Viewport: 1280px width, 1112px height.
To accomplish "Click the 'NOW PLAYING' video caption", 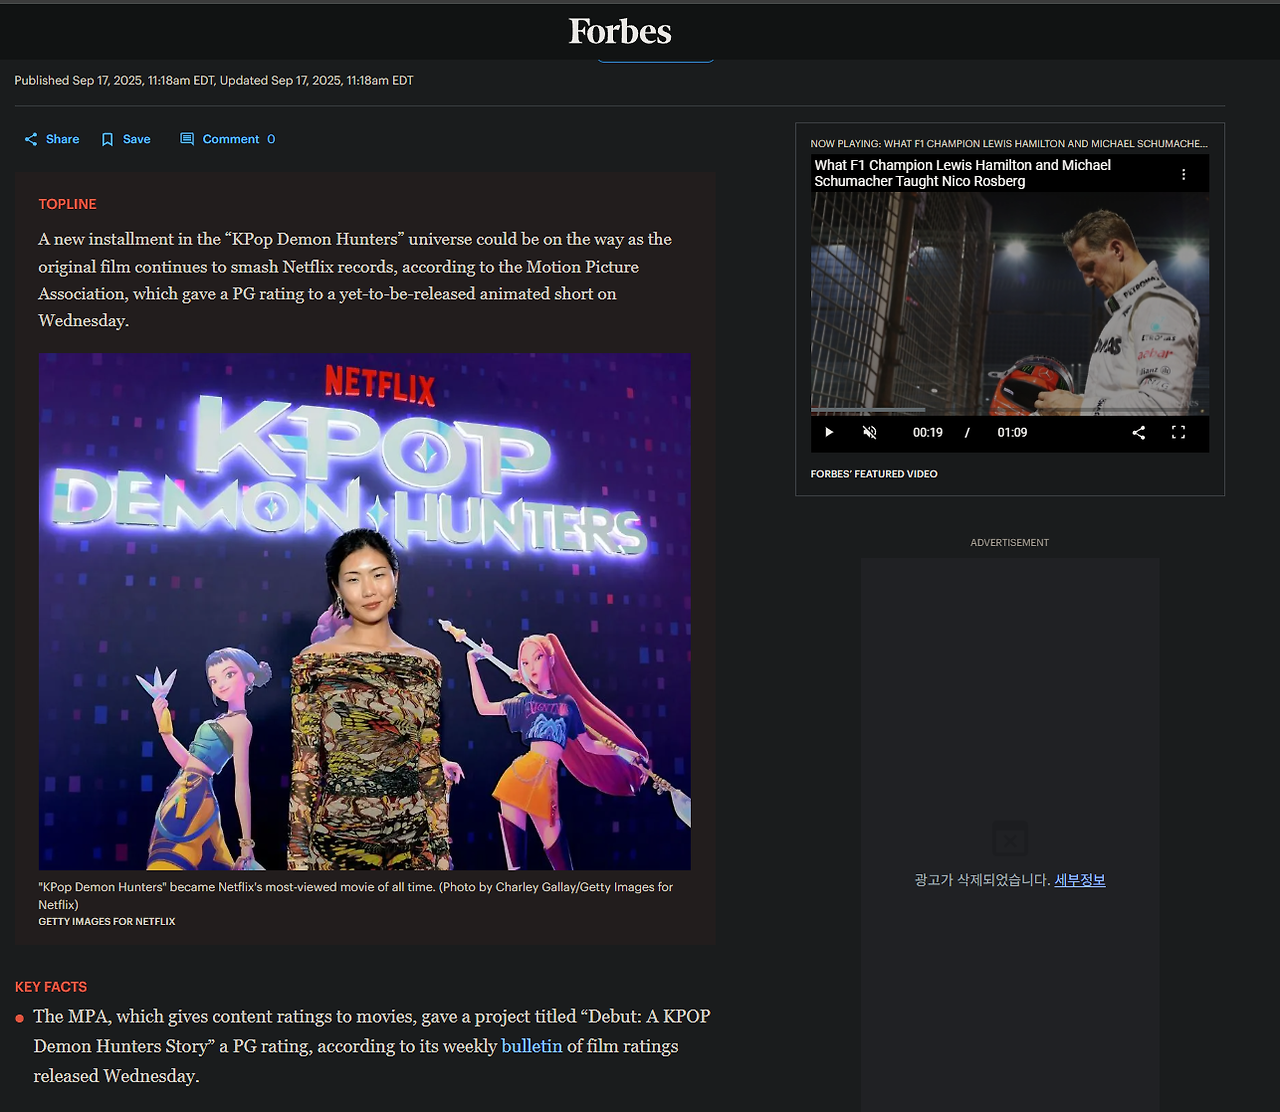I will pyautogui.click(x=1009, y=144).
